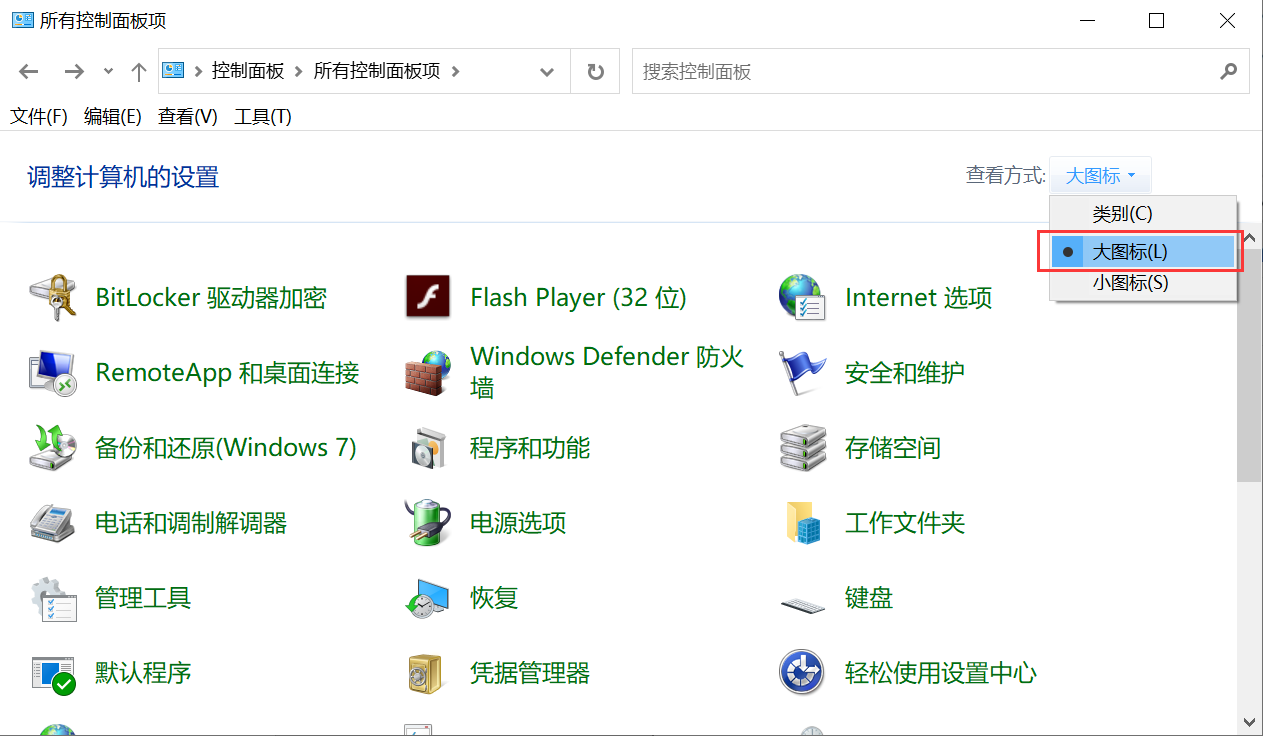Open the Internet 选项 globe icon

(x=802, y=297)
